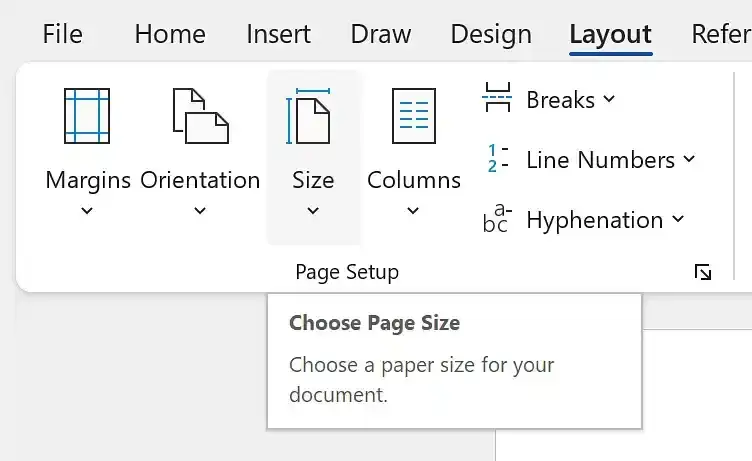Expand the Margins dropdown chevron
Screen dimensions: 752x461
point(87,210)
